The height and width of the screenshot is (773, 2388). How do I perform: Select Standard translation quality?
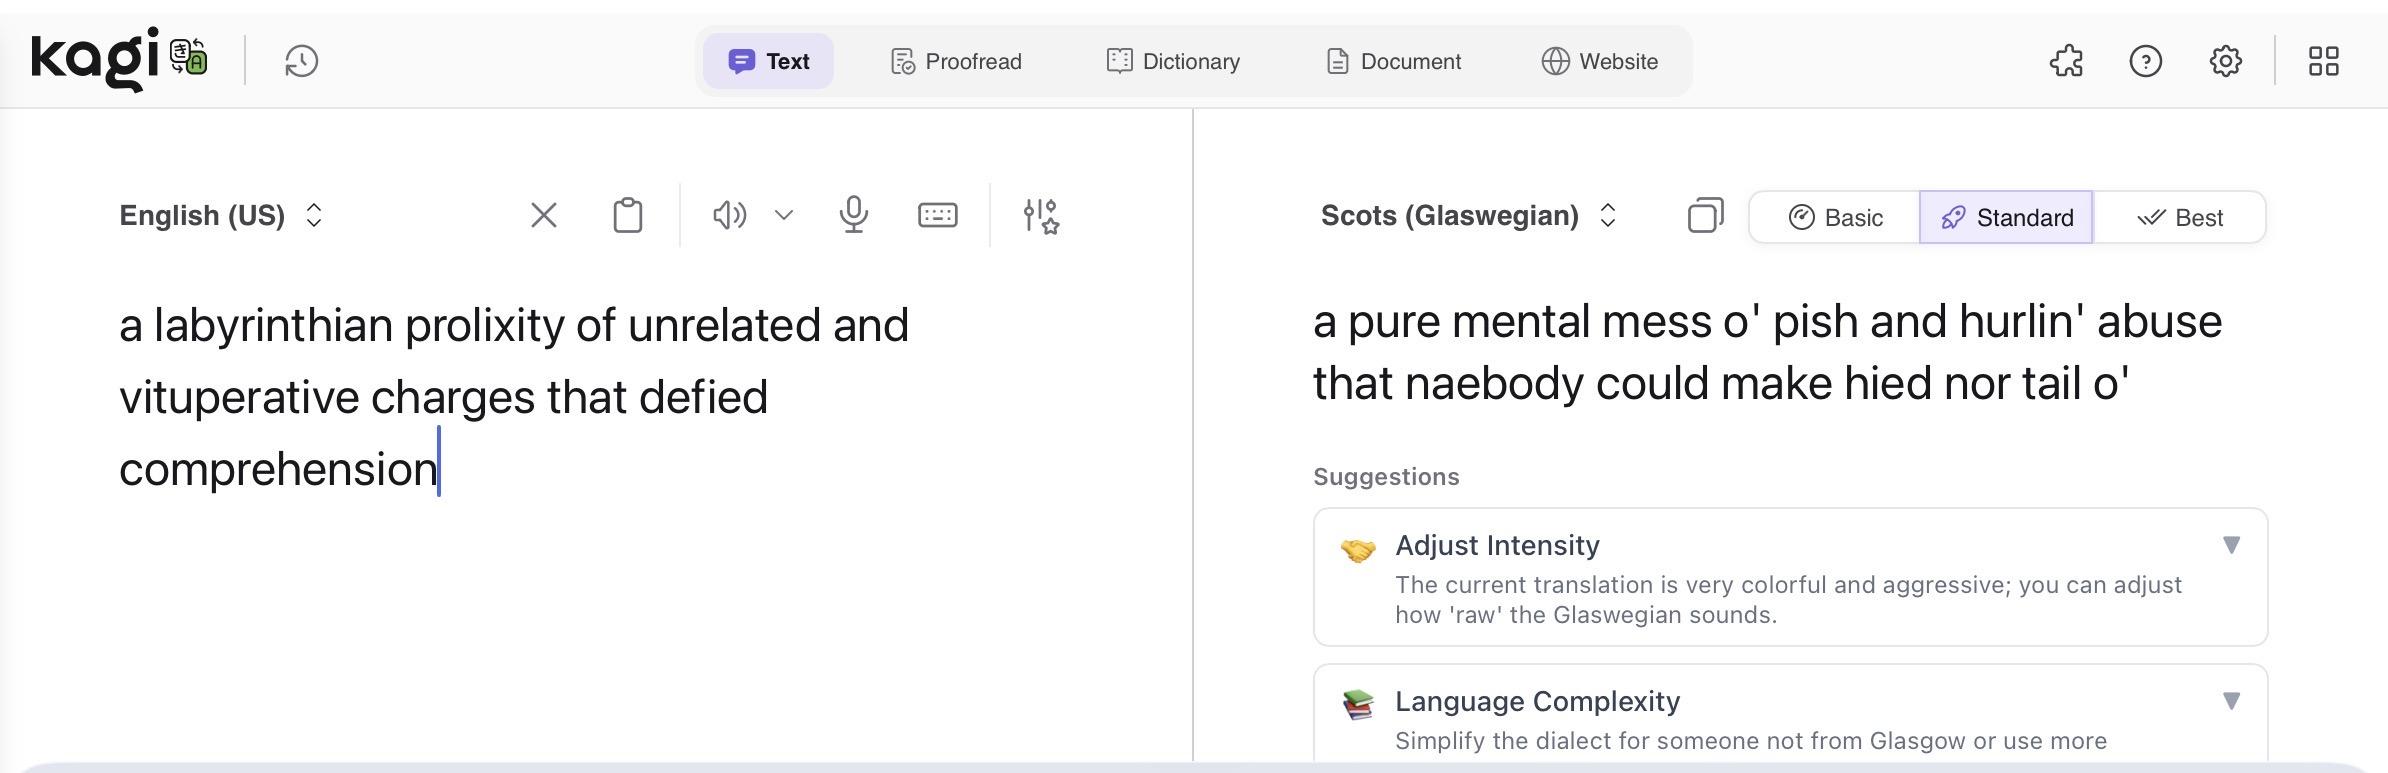click(2006, 217)
